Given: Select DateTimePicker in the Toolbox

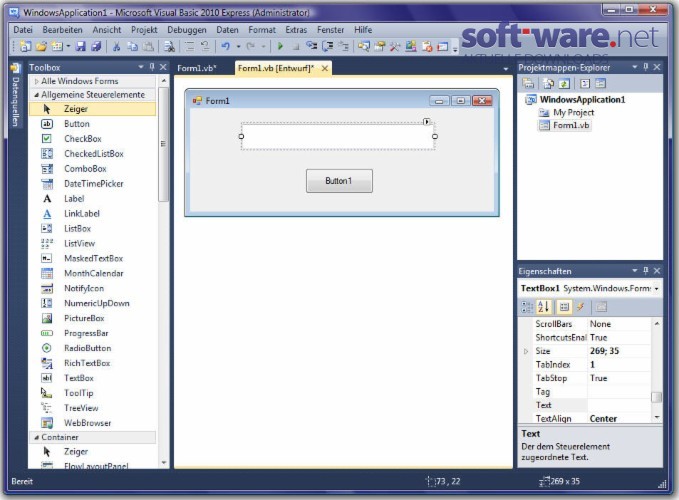Looking at the screenshot, I should [92, 184].
